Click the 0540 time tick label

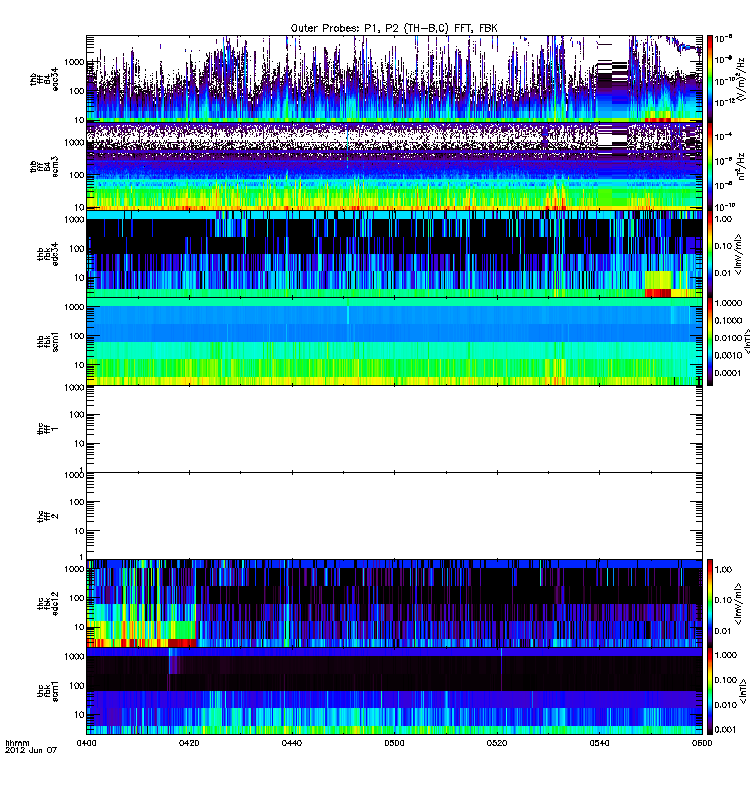point(599,743)
